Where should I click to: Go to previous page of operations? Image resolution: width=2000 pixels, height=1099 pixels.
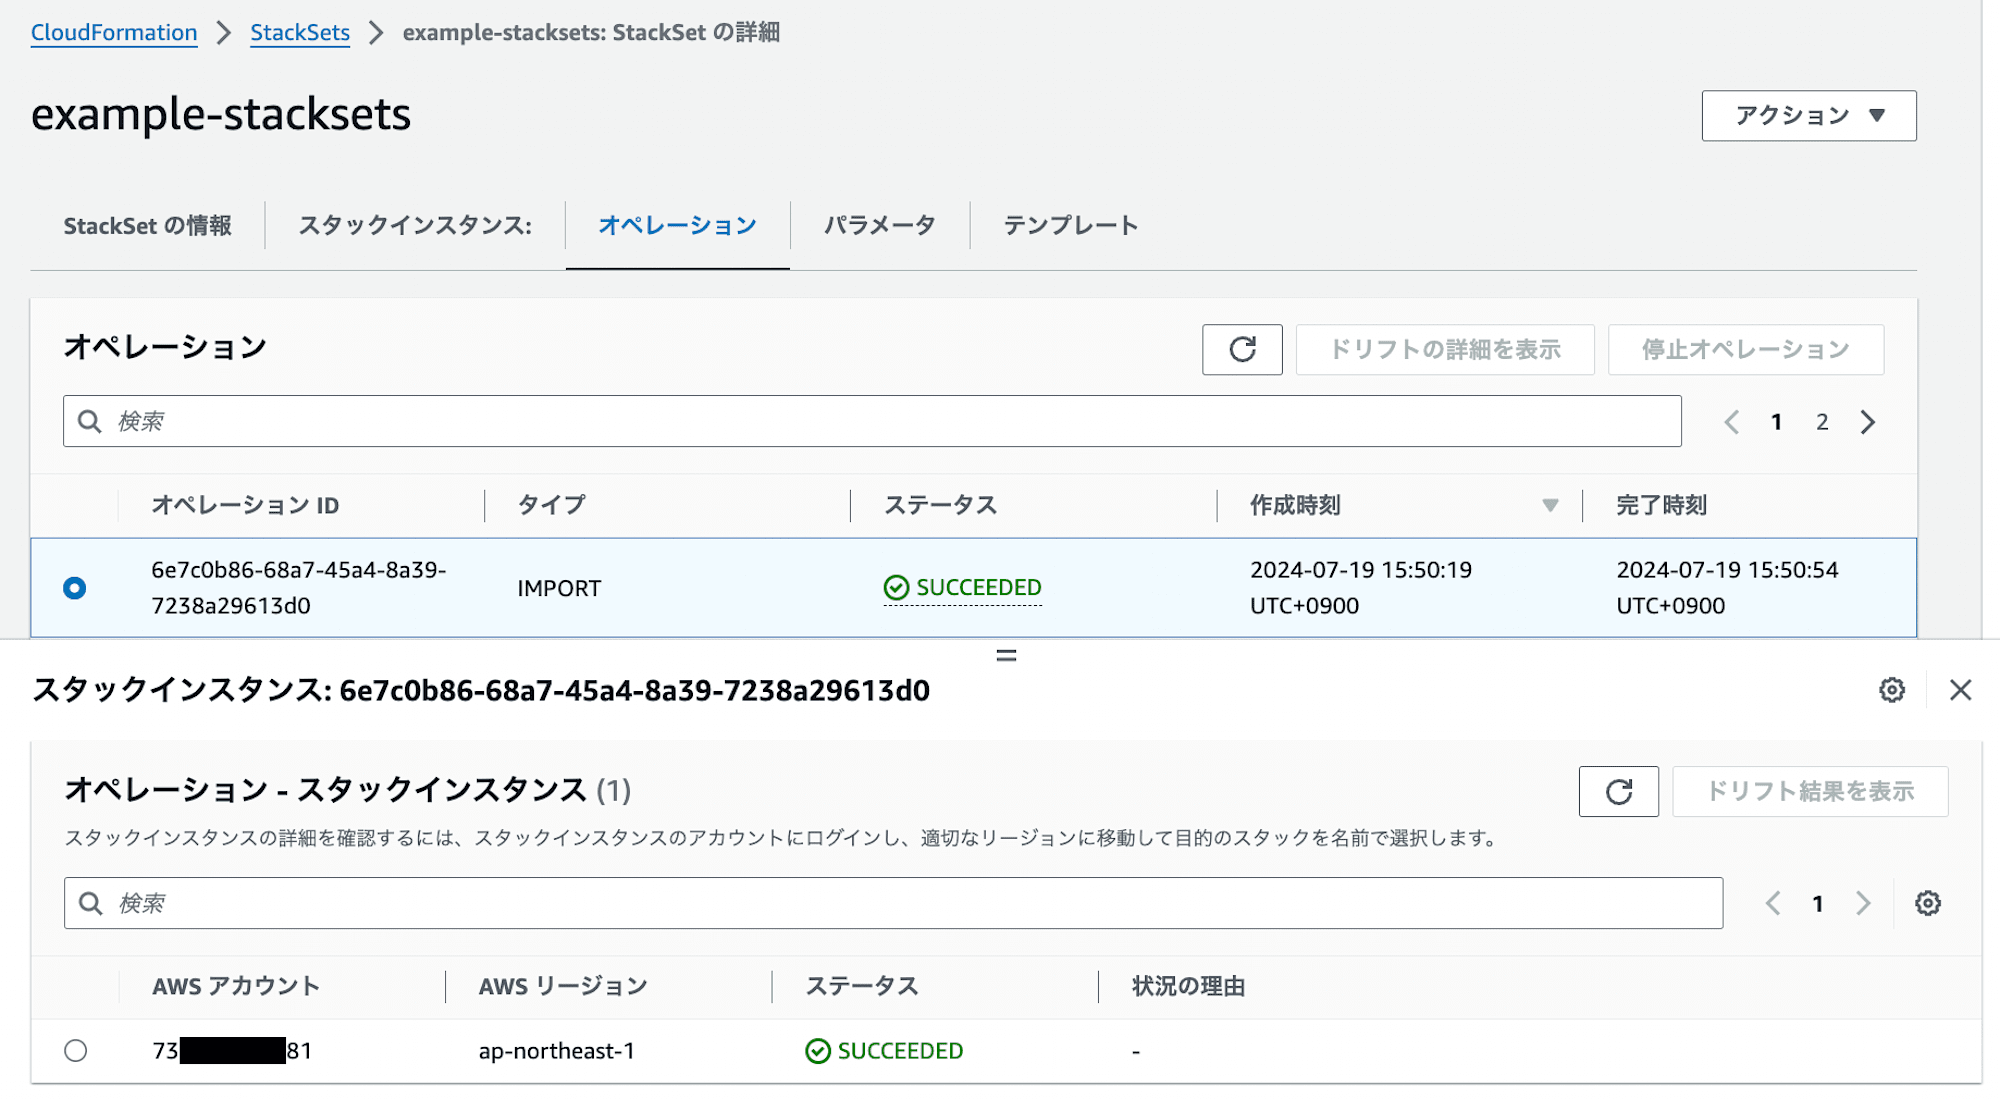tap(1732, 422)
